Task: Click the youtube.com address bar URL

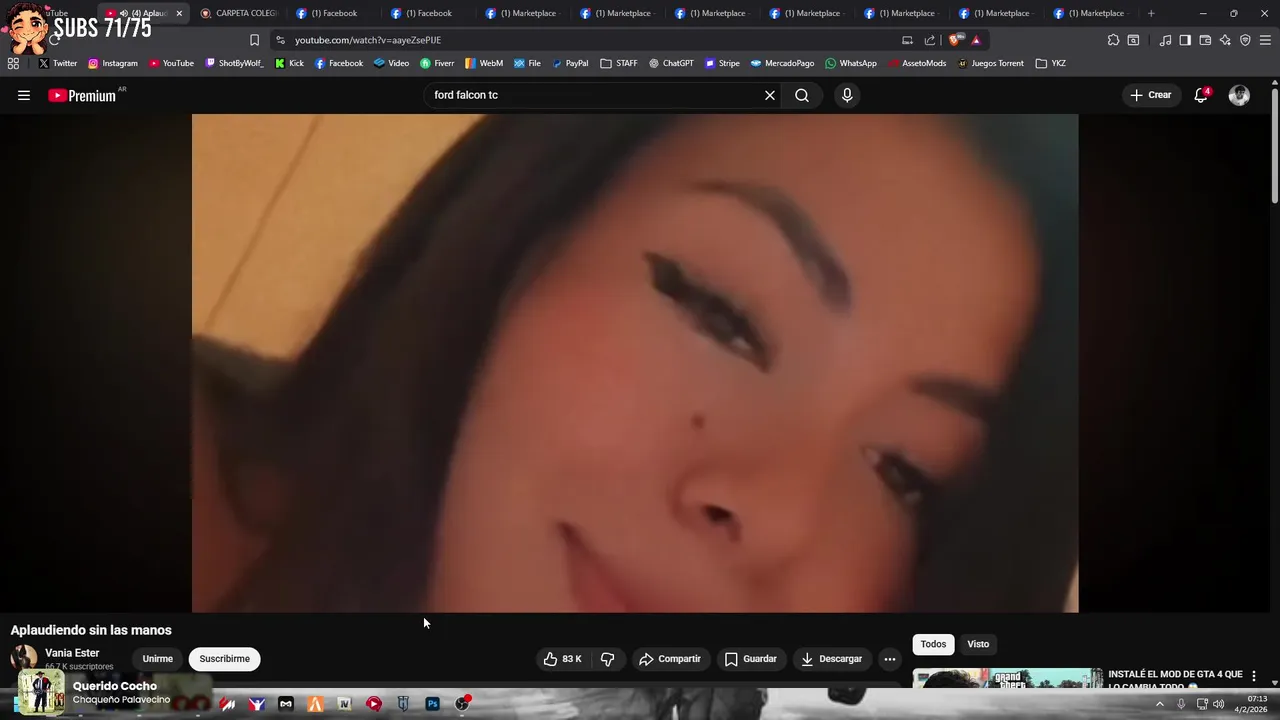Action: pos(368,40)
